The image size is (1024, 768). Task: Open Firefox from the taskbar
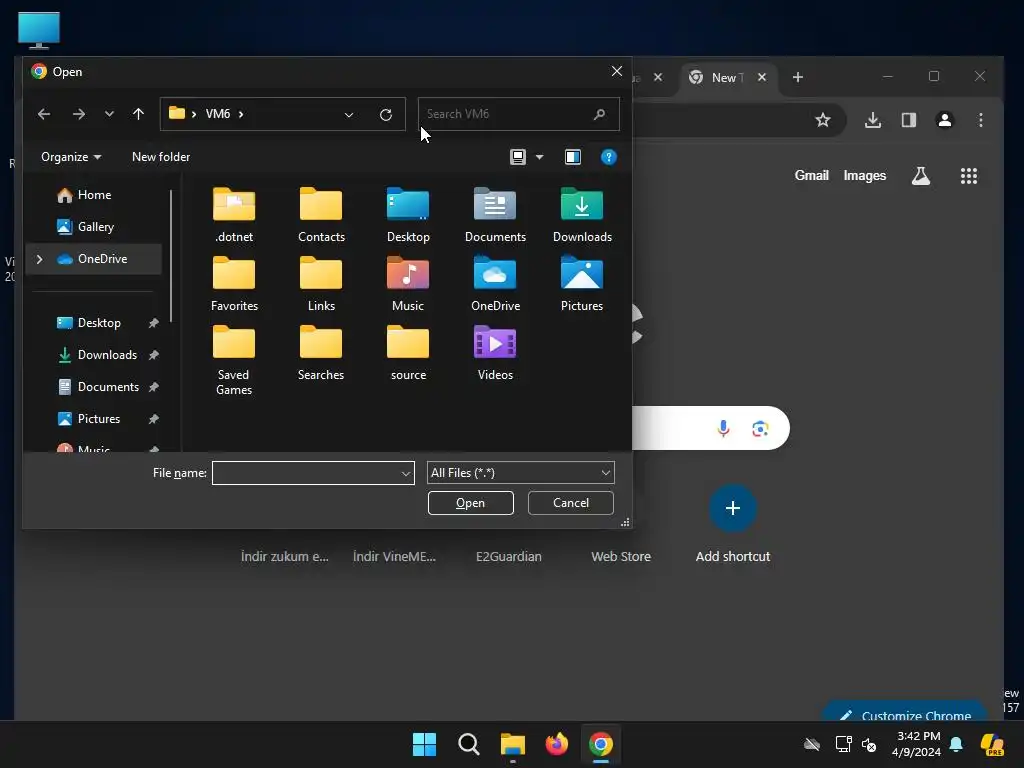pyautogui.click(x=556, y=744)
